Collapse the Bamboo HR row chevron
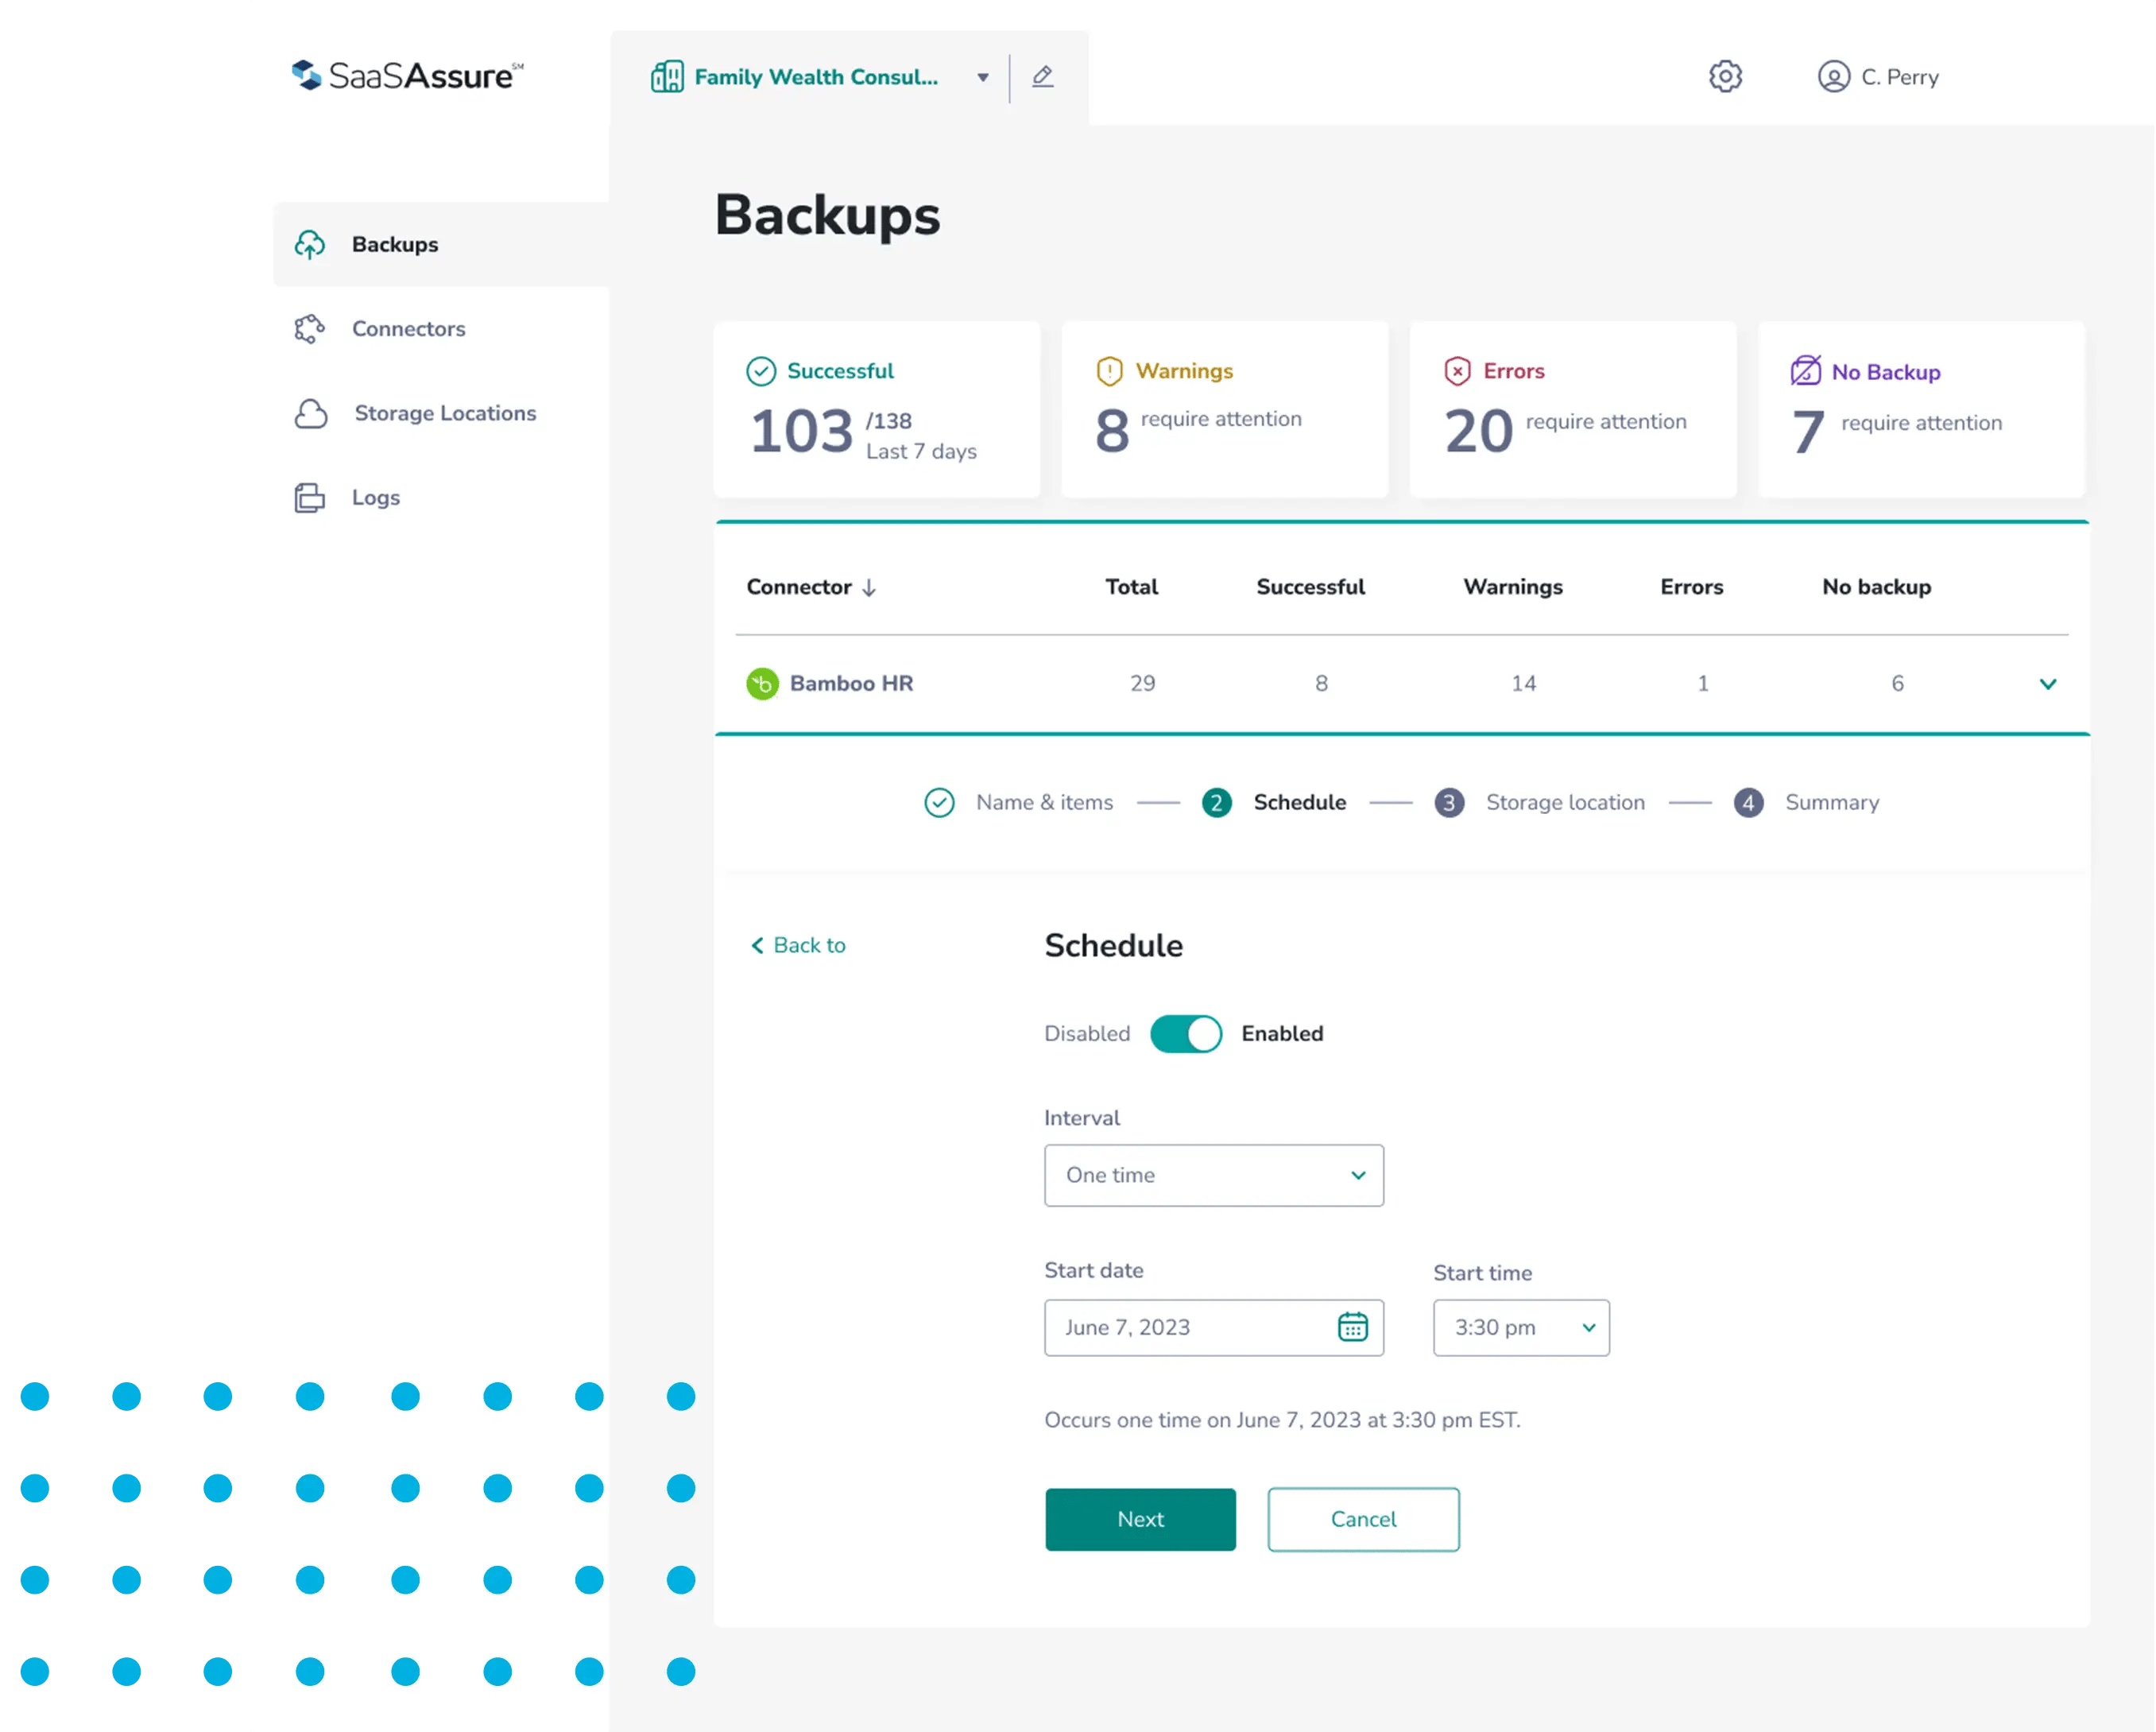Screen dimensions: 2156x1732 tap(2048, 684)
